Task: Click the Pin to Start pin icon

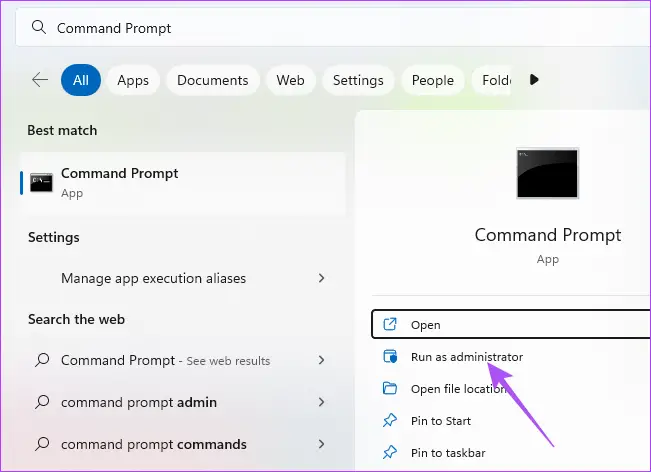Action: coord(390,421)
